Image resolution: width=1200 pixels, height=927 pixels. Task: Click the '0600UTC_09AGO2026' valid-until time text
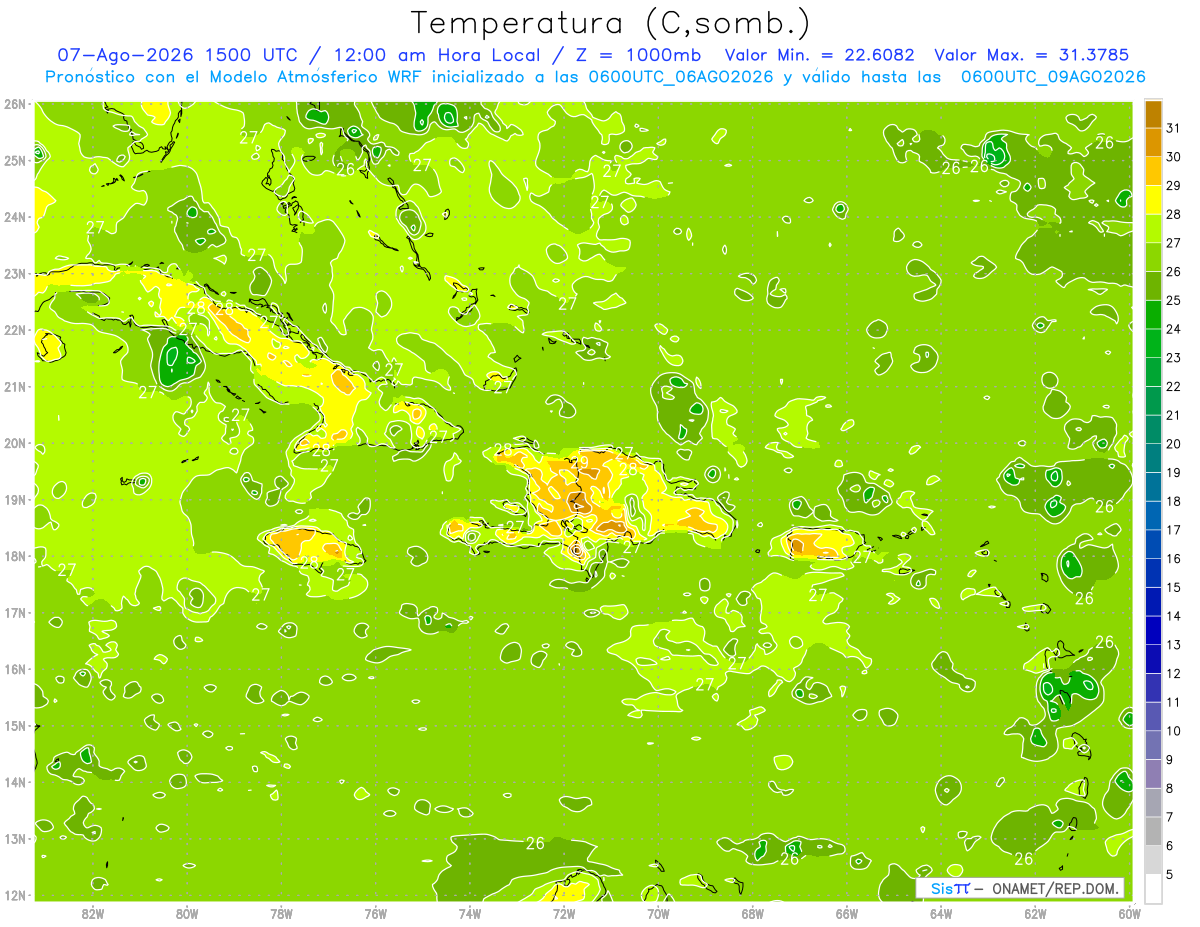point(1053,77)
